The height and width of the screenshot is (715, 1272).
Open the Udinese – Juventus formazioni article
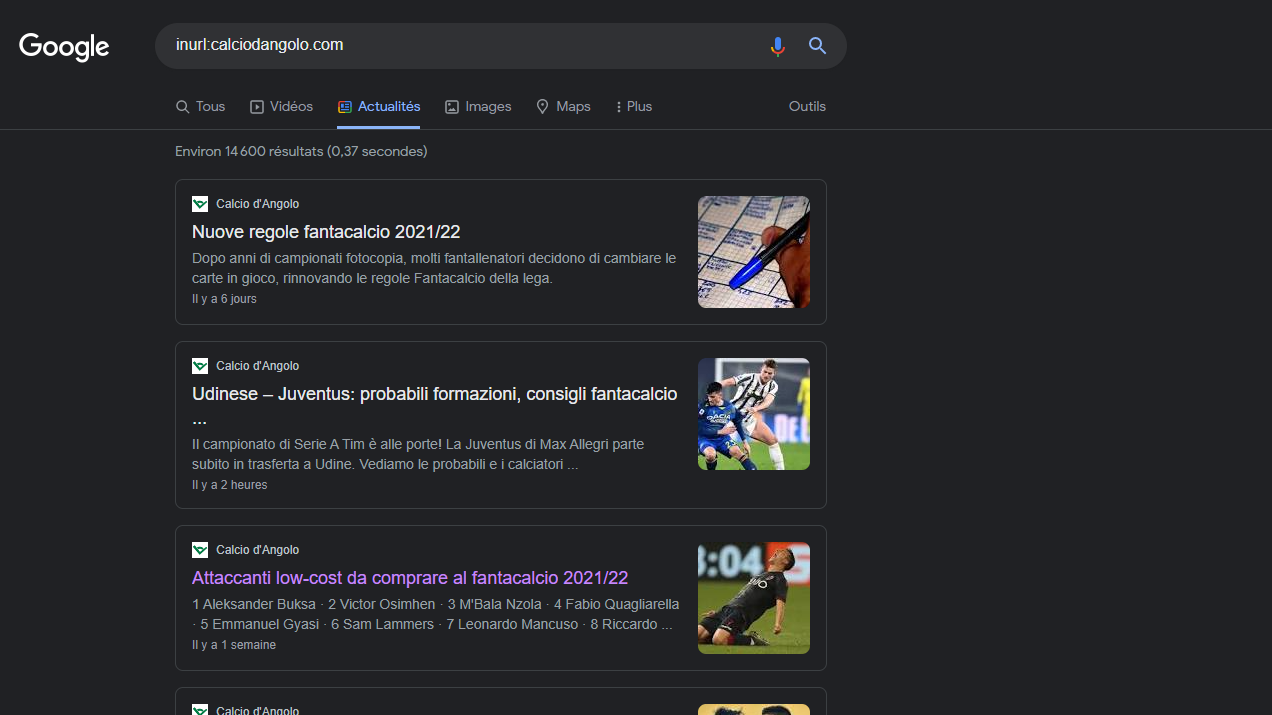(434, 394)
